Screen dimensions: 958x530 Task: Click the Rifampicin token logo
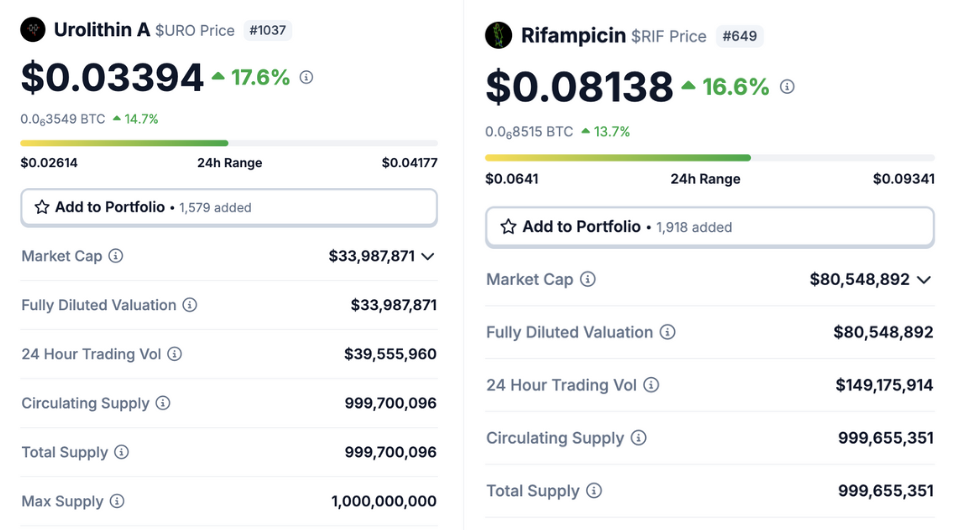(498, 36)
